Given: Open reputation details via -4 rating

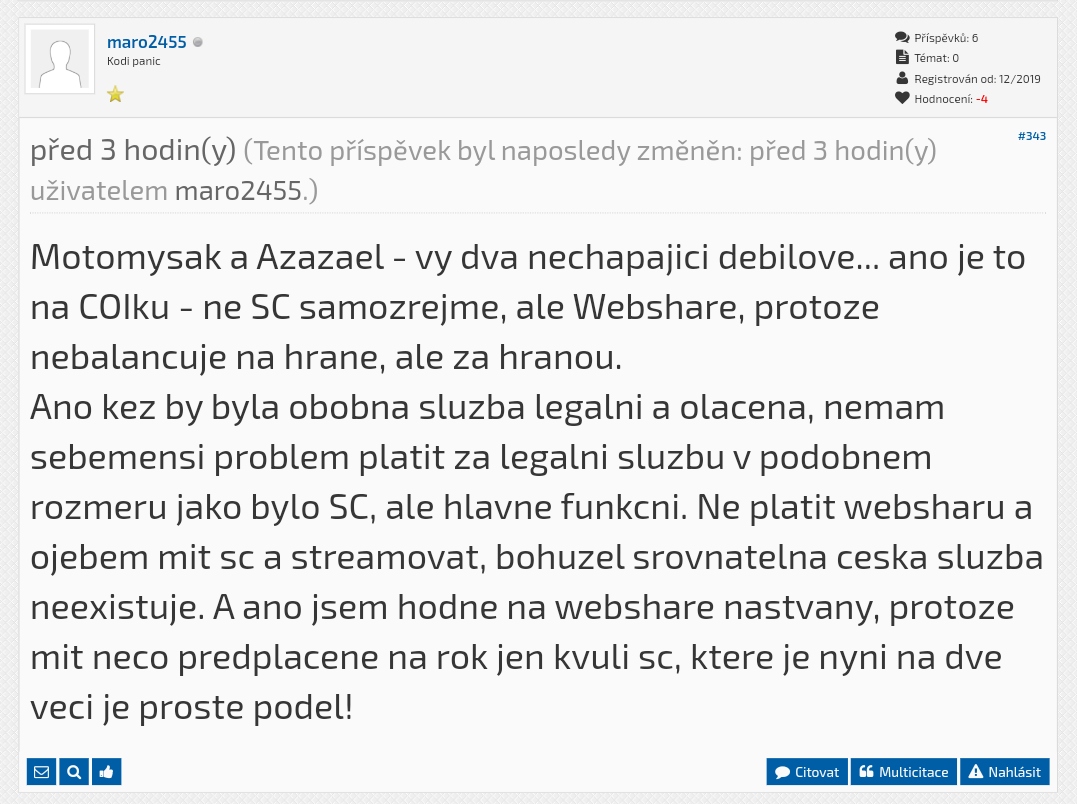Looking at the screenshot, I should (x=982, y=98).
